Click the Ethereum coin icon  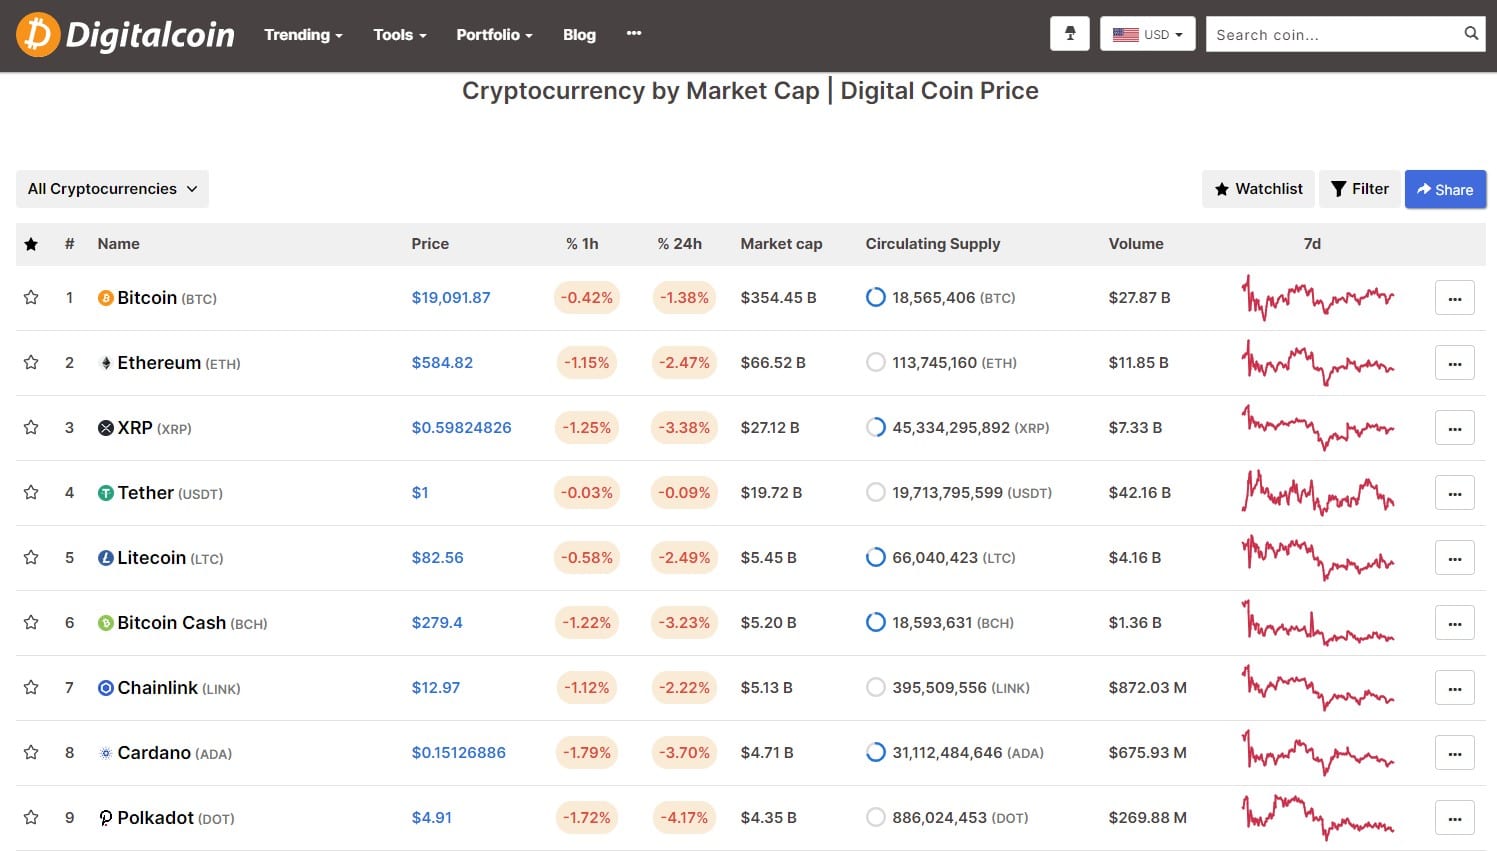[x=105, y=363]
